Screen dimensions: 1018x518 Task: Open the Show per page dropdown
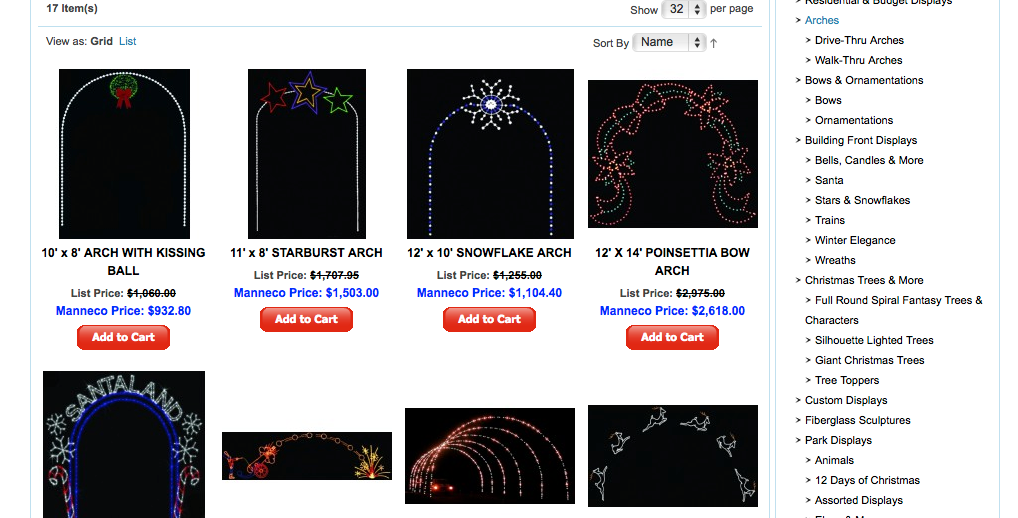683,9
